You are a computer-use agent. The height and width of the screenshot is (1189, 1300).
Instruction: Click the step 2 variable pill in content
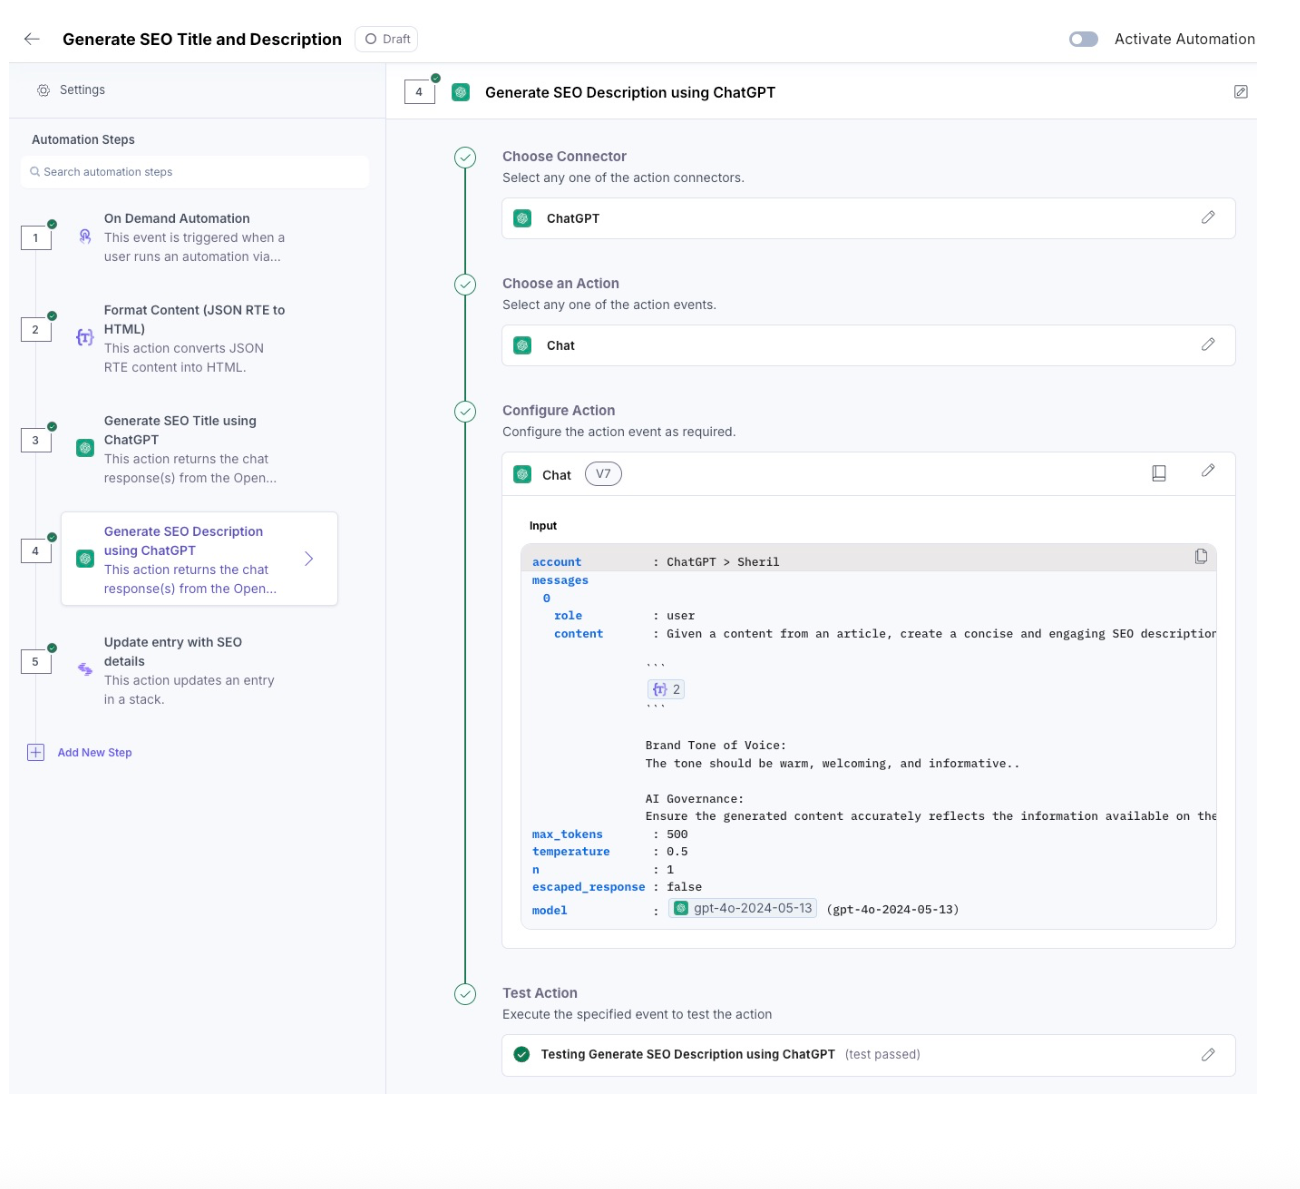[x=666, y=689]
